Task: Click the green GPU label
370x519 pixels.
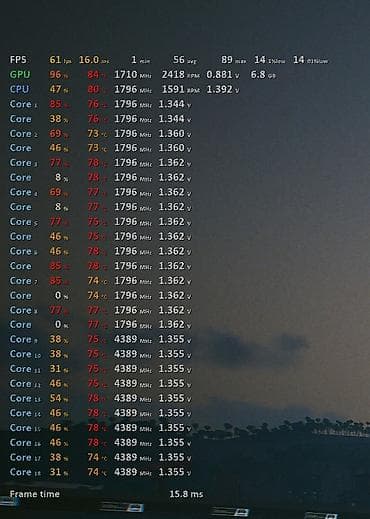Action: point(20,74)
